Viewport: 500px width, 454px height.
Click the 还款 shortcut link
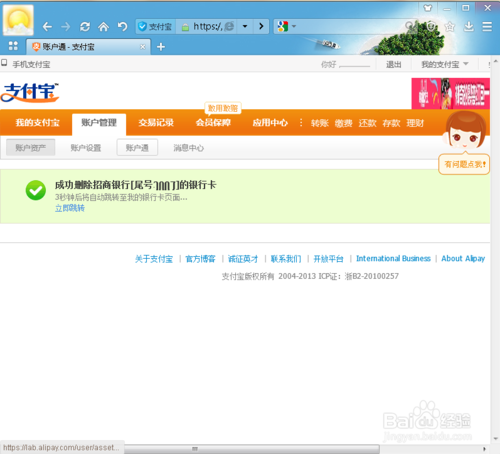(x=367, y=123)
